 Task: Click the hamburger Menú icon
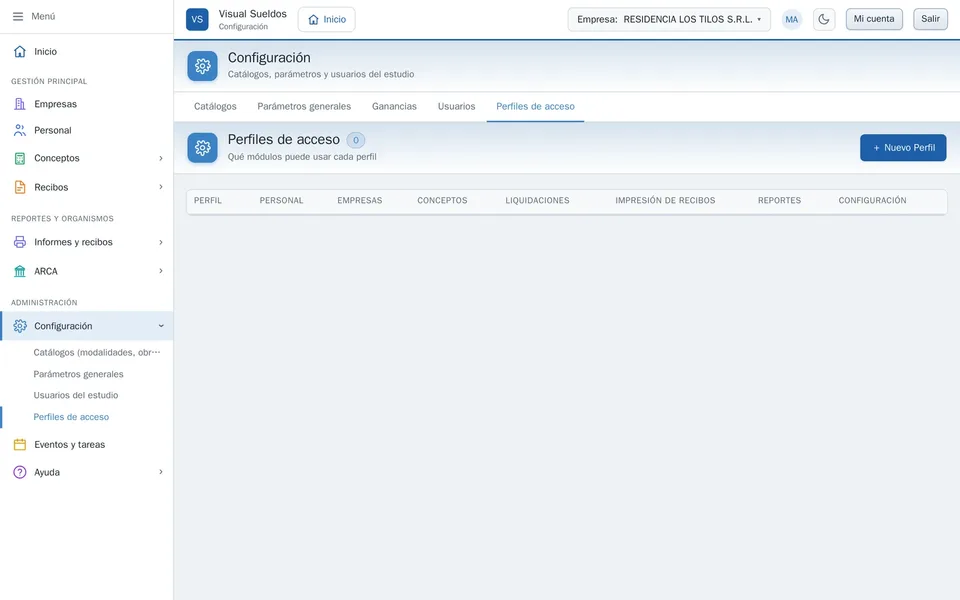pos(18,17)
